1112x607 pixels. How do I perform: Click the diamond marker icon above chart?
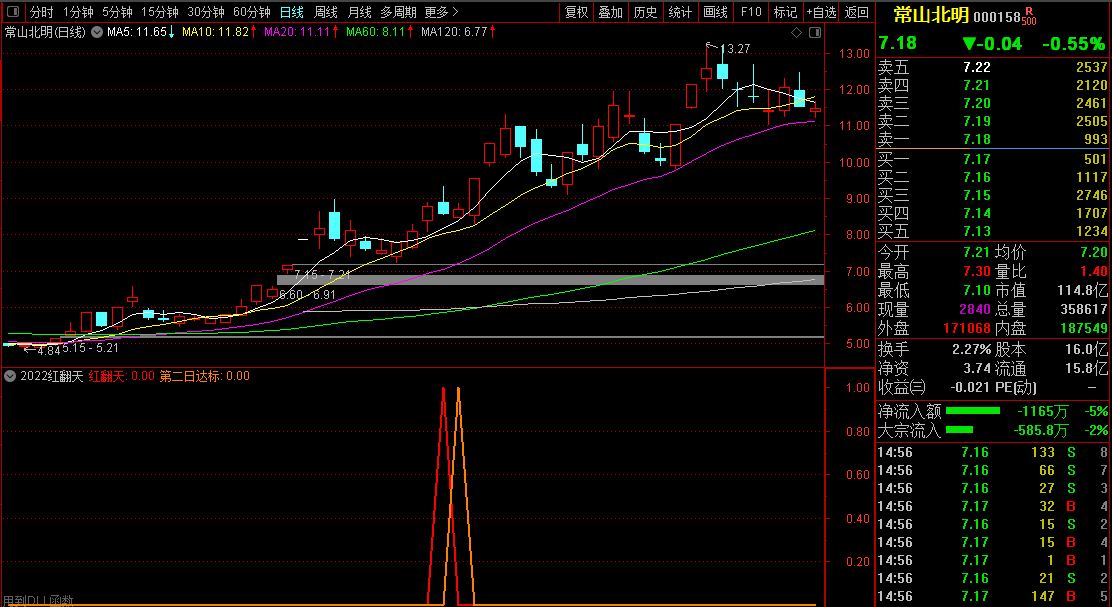pyautogui.click(x=796, y=33)
